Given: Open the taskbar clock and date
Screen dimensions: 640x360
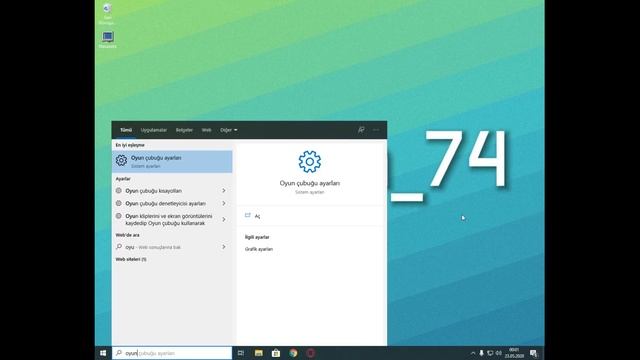Looking at the screenshot, I should pos(514,353).
